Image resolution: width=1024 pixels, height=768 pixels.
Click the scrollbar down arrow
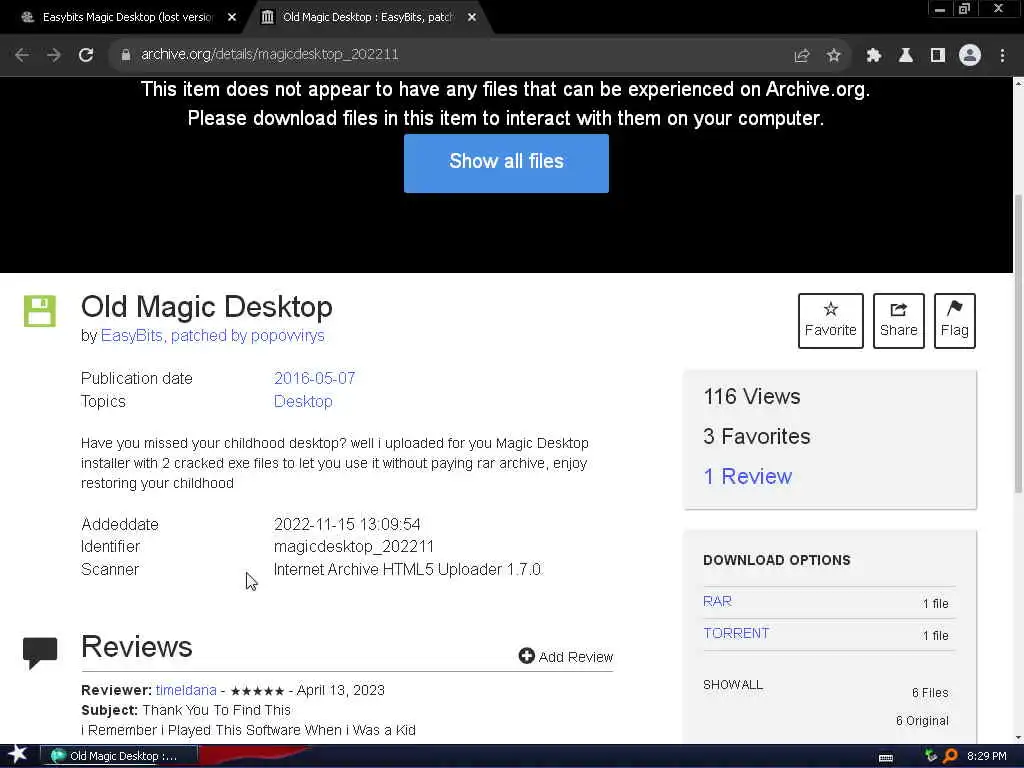1018,737
